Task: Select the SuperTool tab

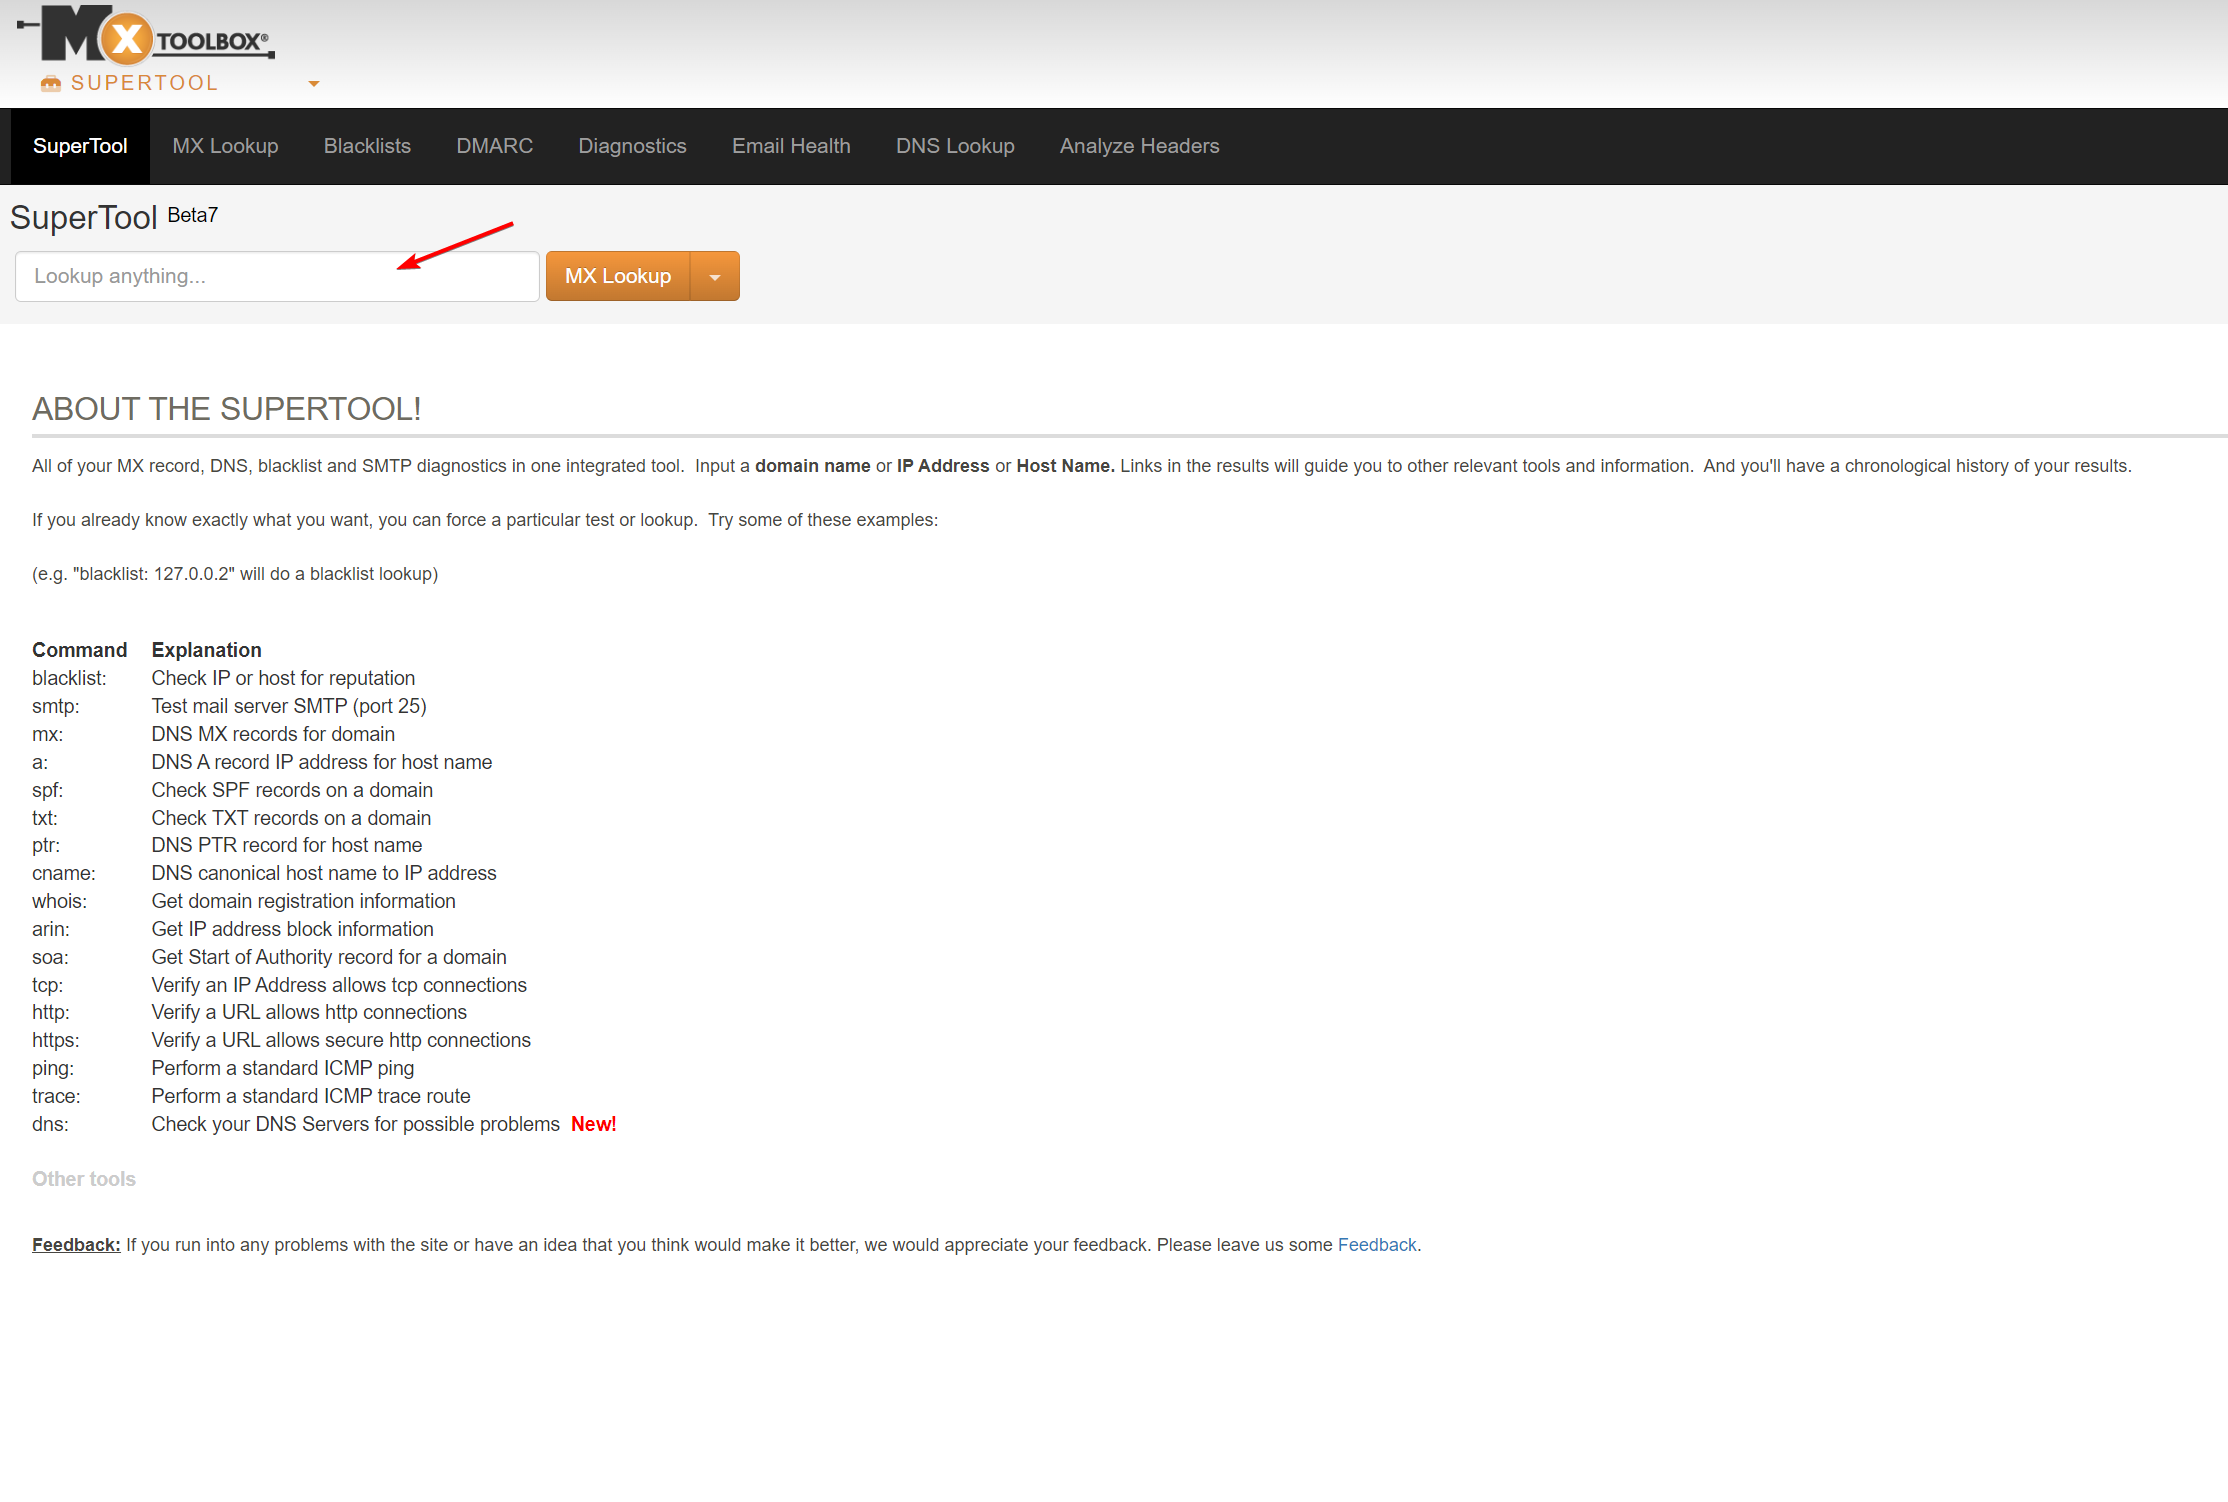Action: coord(80,146)
